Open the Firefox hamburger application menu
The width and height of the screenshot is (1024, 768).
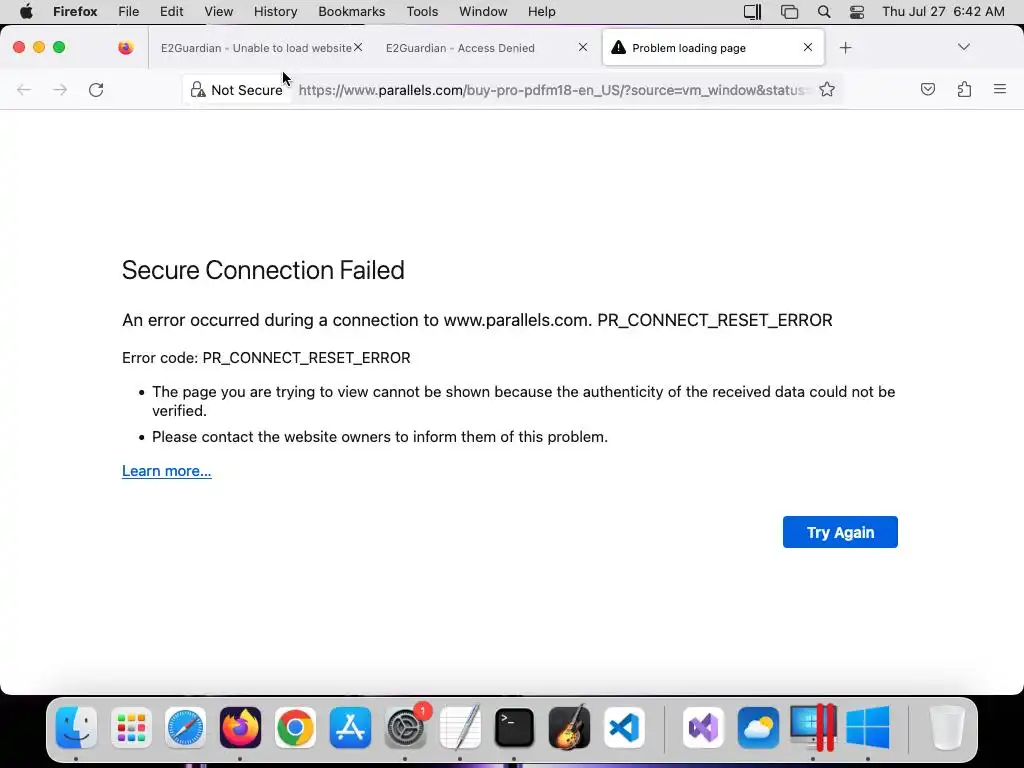tap(999, 90)
